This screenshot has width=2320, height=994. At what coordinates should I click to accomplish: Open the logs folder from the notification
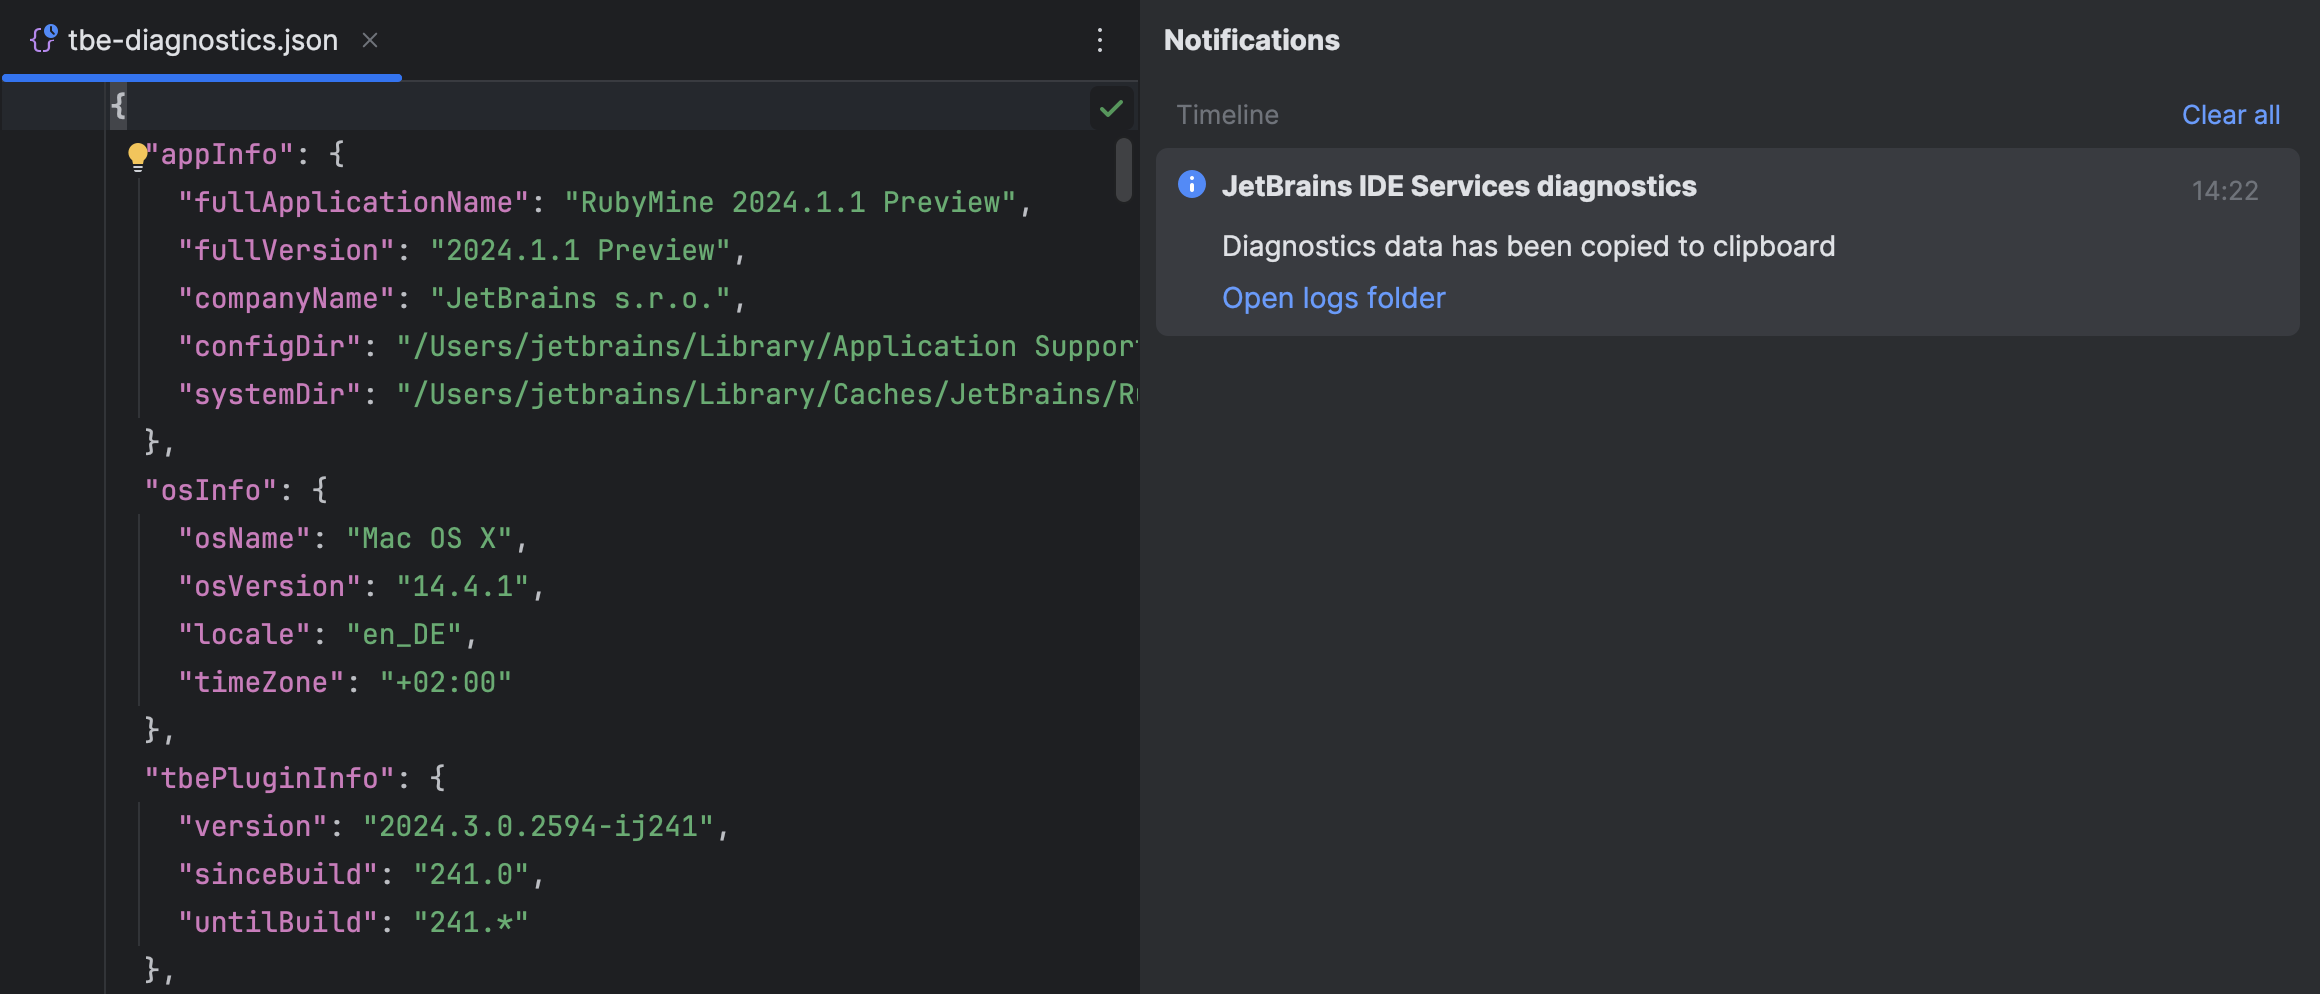pyautogui.click(x=1333, y=297)
